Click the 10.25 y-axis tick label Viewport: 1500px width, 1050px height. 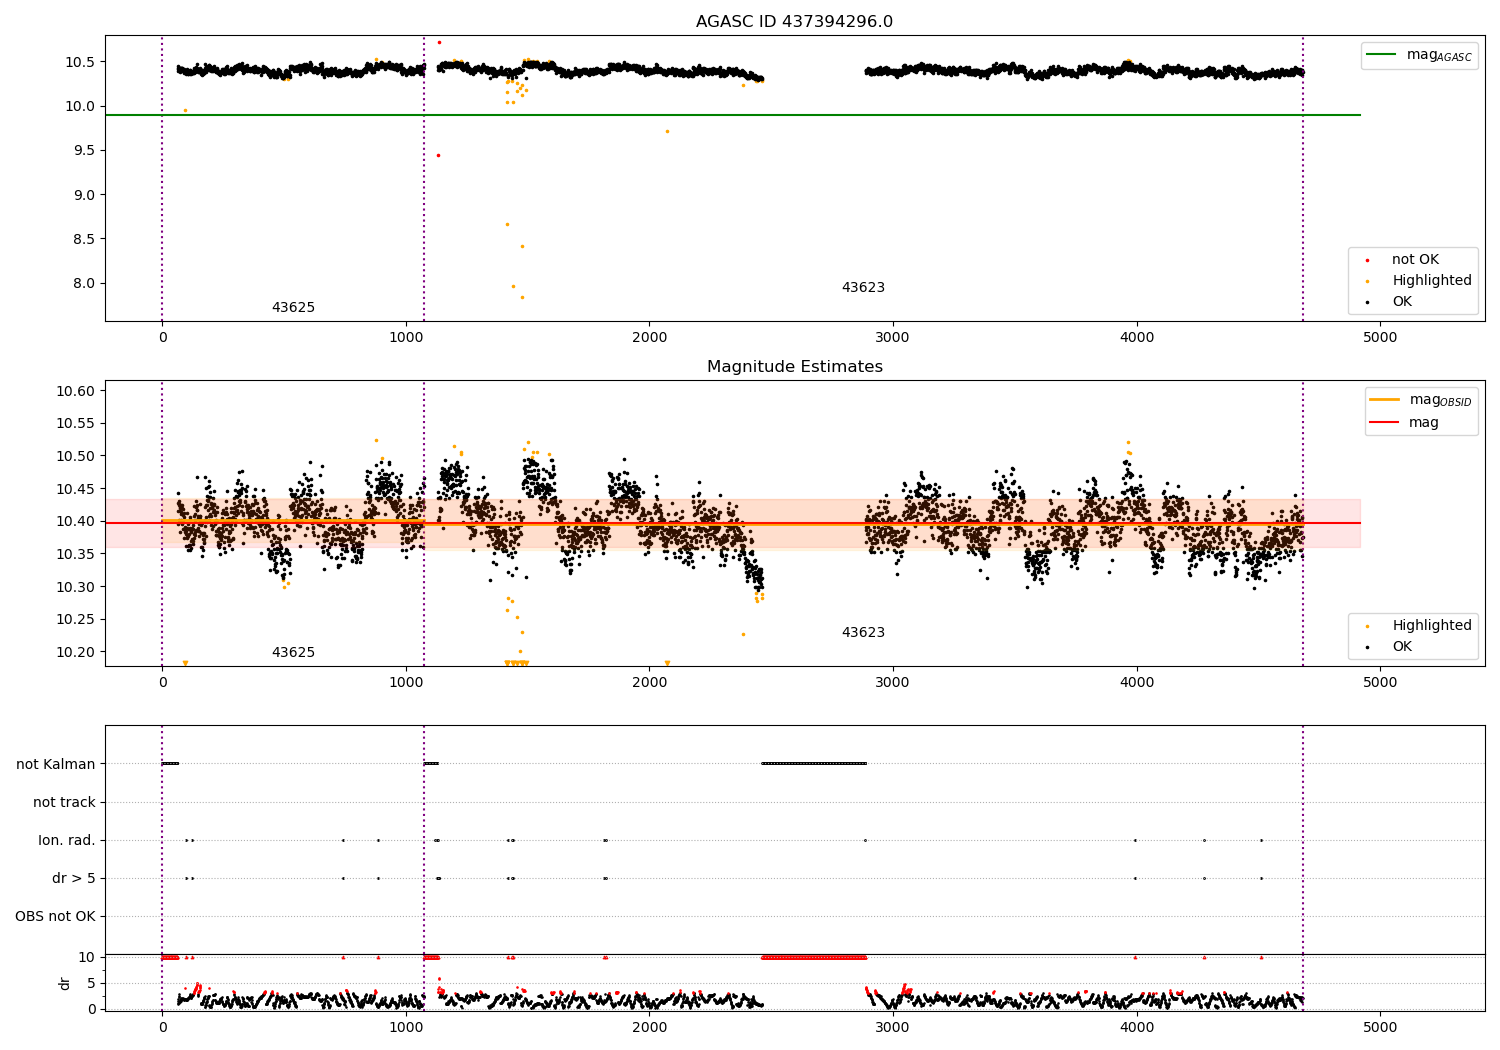click(76, 619)
